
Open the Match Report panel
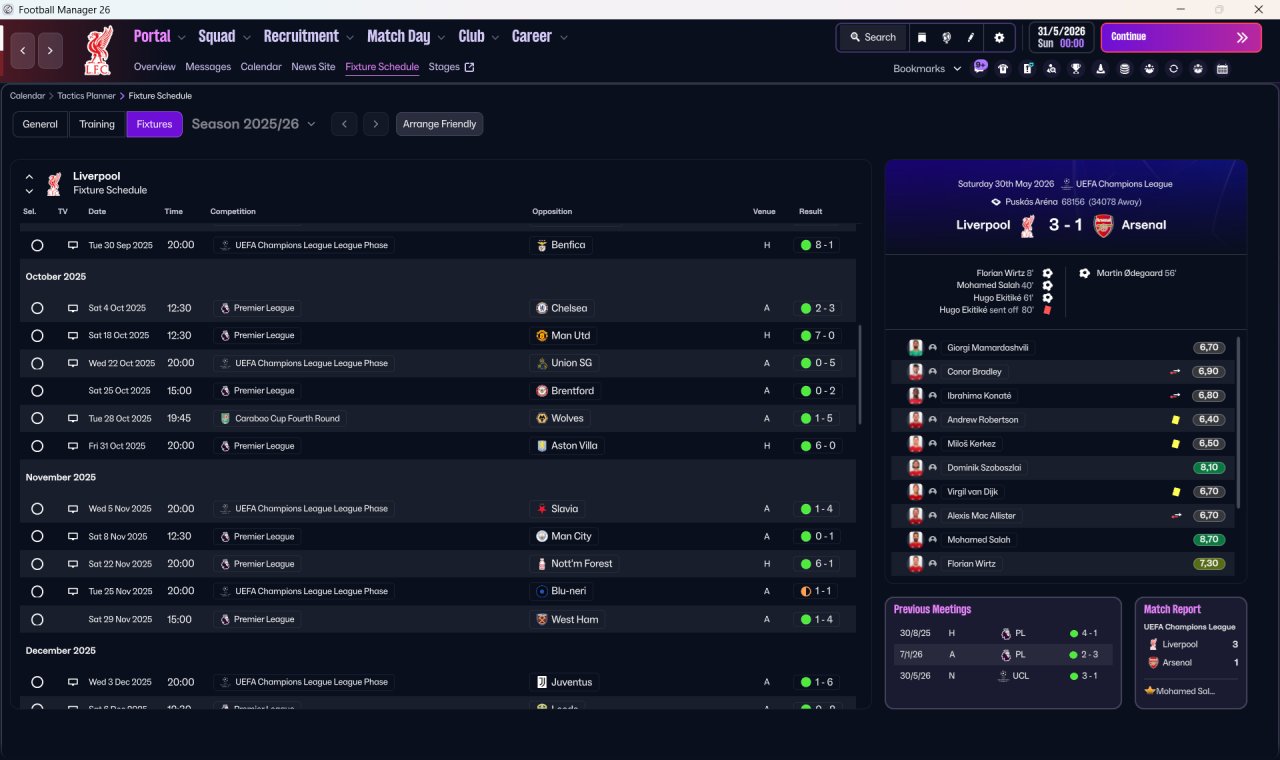tap(1191, 653)
